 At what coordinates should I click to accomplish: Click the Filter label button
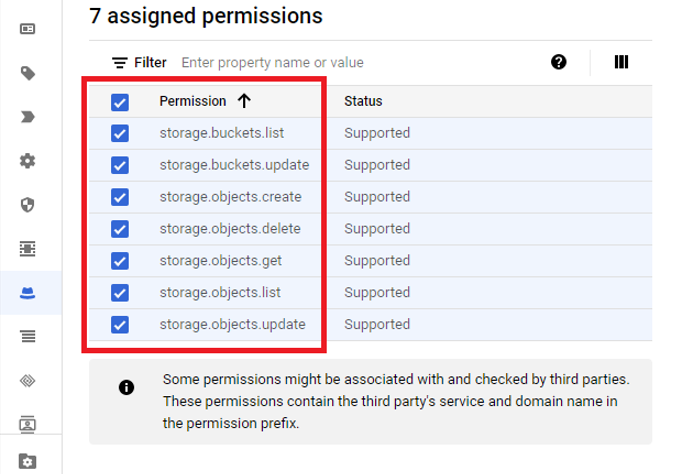150,63
